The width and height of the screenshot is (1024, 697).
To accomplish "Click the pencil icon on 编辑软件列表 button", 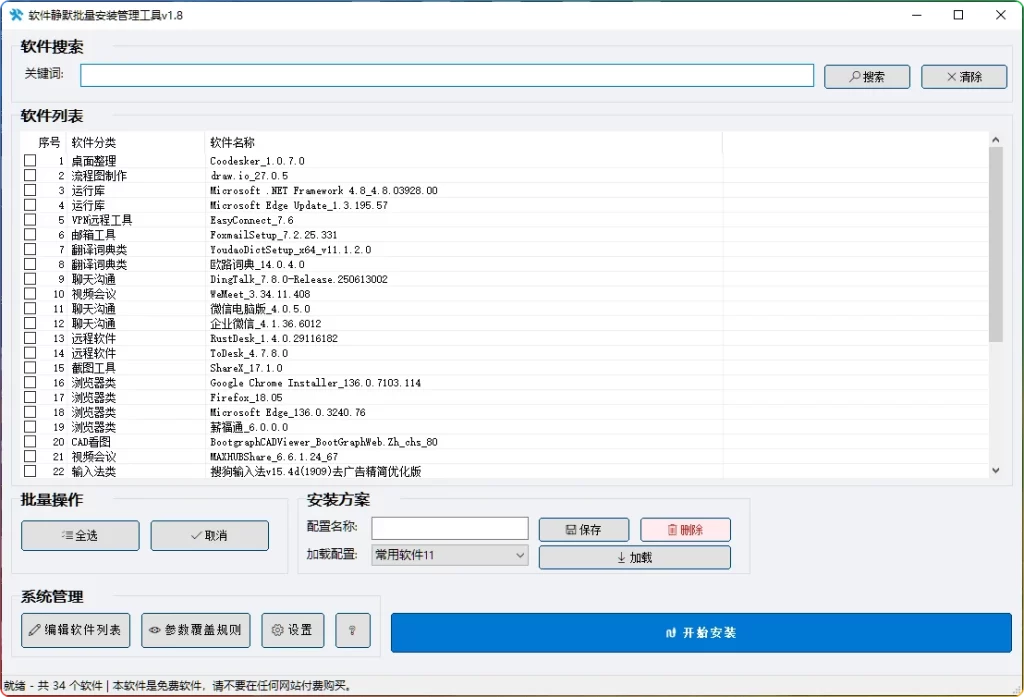I will (35, 630).
